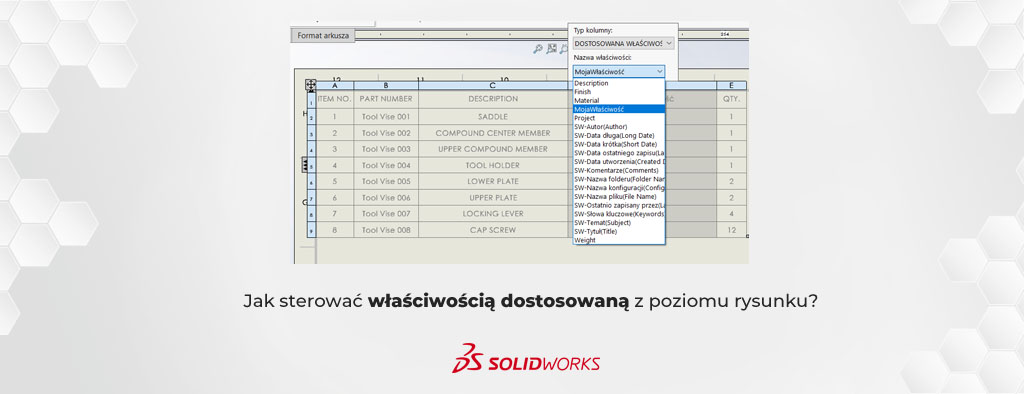The image size is (1024, 394).
Task: Select row header 1 of the table
Action: pyautogui.click(x=312, y=100)
